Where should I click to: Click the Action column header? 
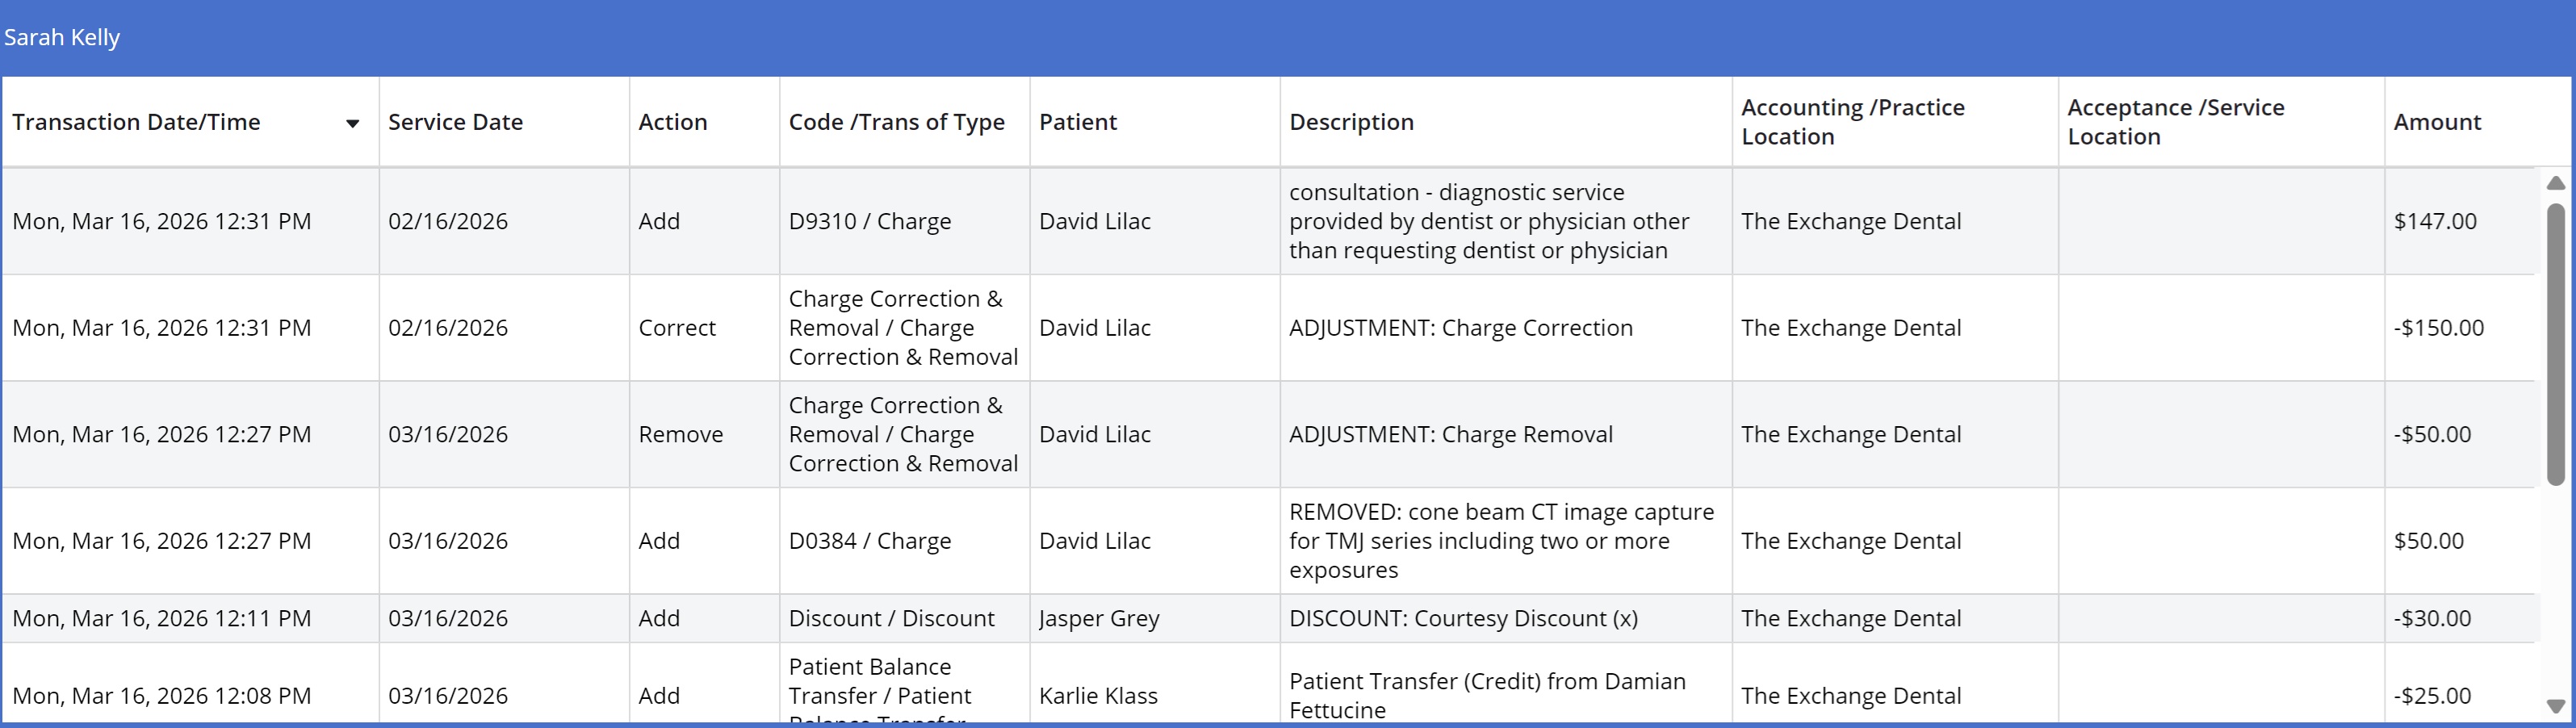[672, 122]
